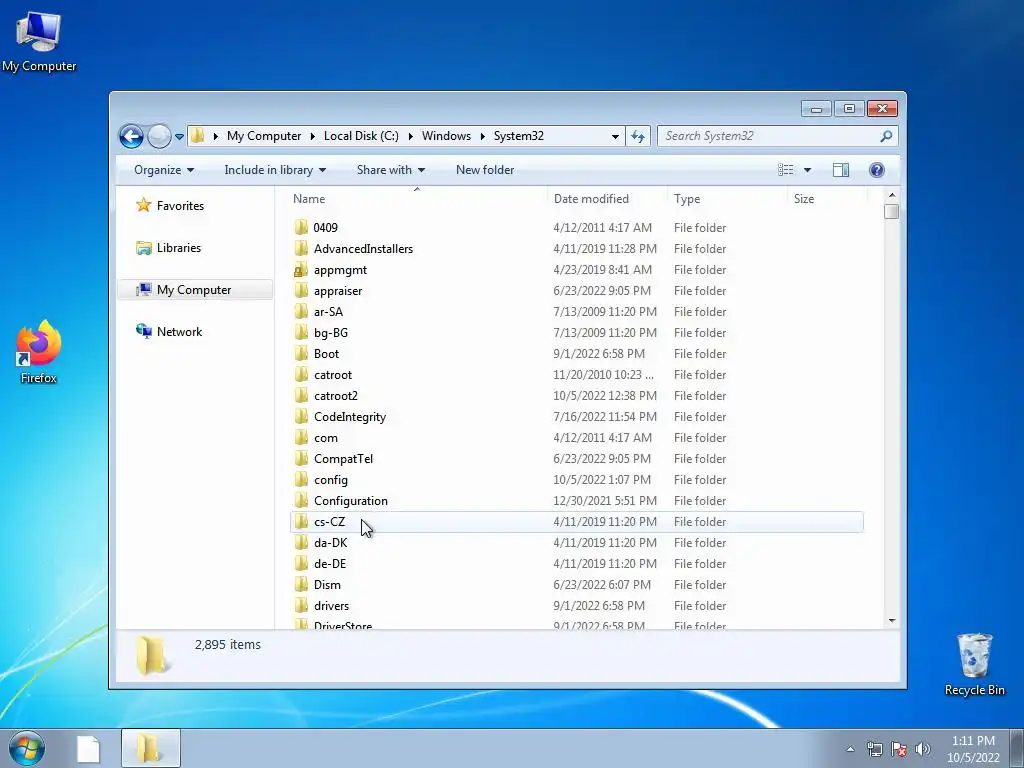Select the catroot folder icon
The width and height of the screenshot is (1024, 768).
point(301,375)
